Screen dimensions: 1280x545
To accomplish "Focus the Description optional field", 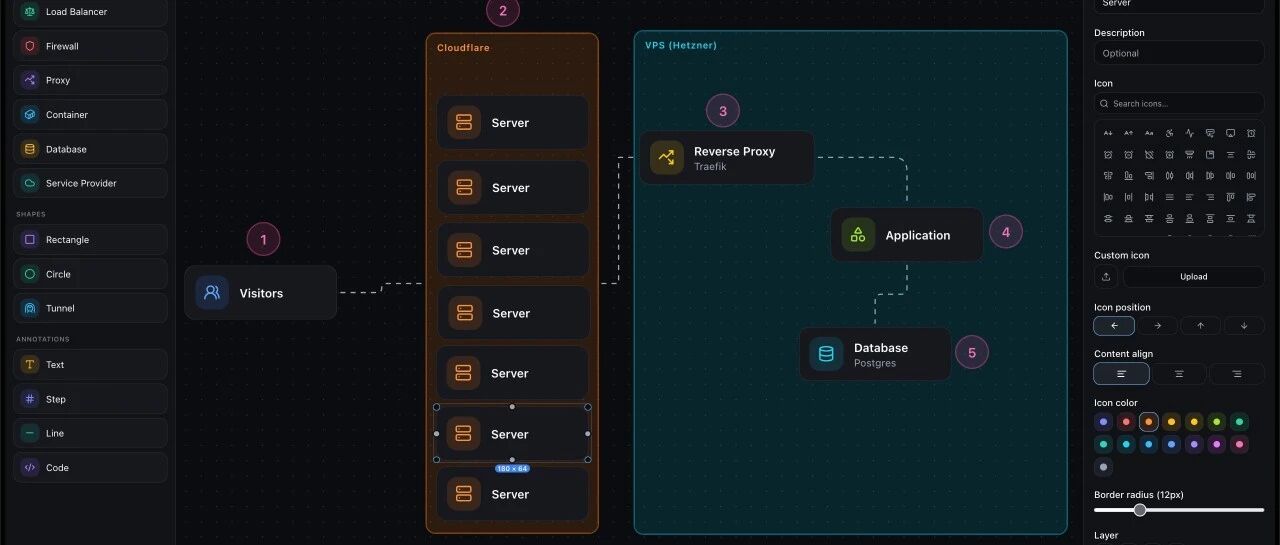I will pos(1179,53).
